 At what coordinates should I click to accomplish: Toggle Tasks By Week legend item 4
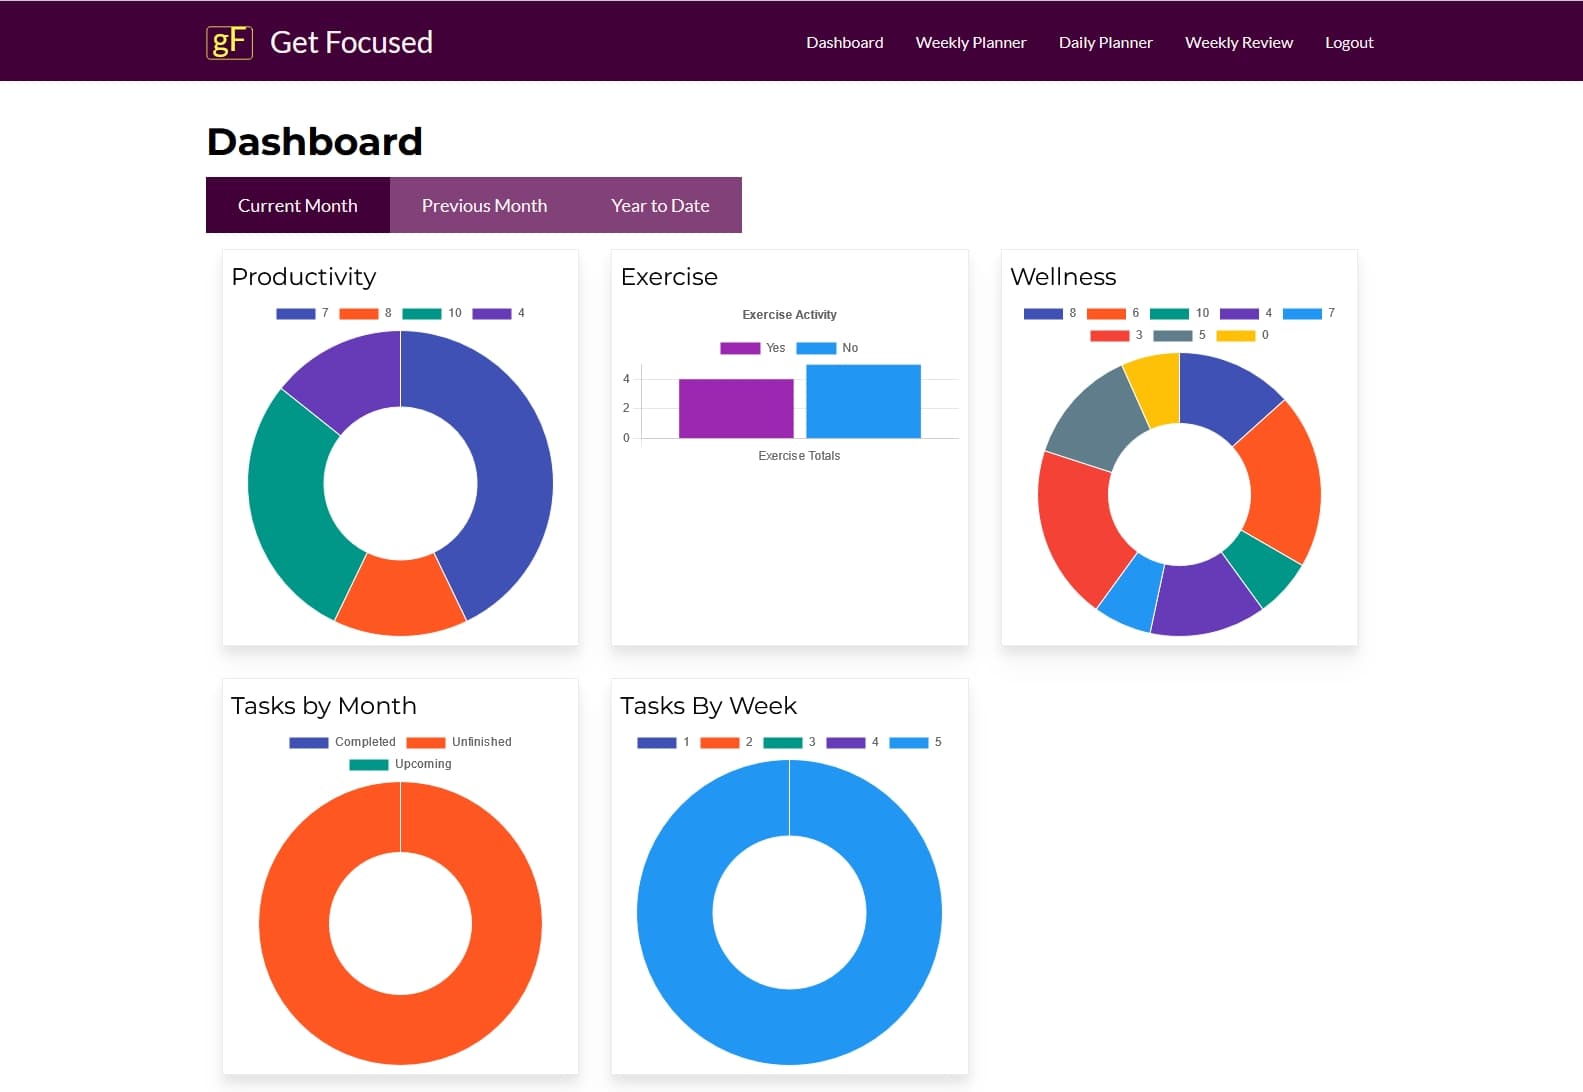coord(852,742)
